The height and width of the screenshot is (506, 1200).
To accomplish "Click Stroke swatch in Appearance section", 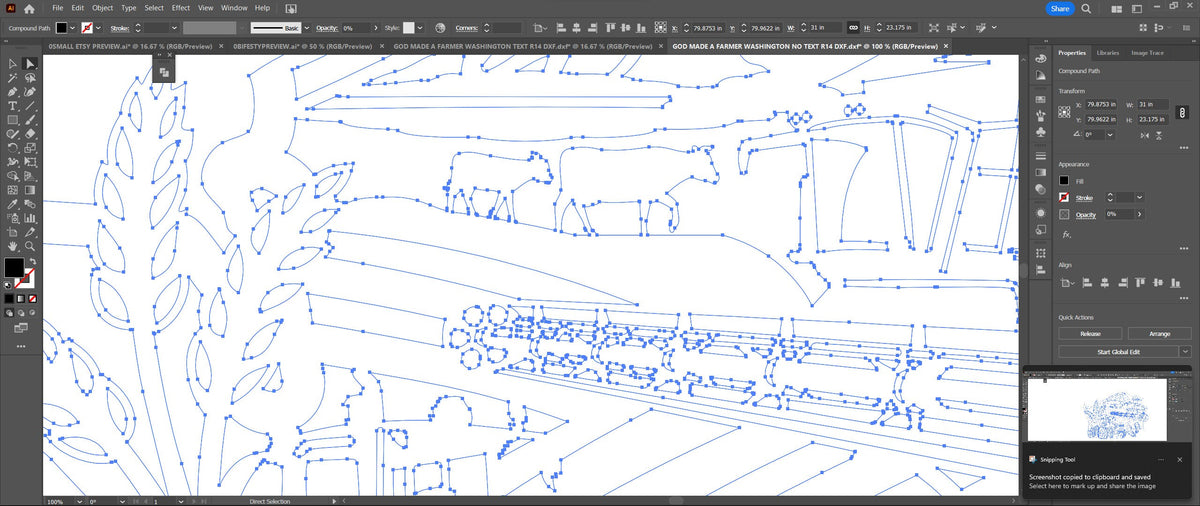I will coord(1065,197).
